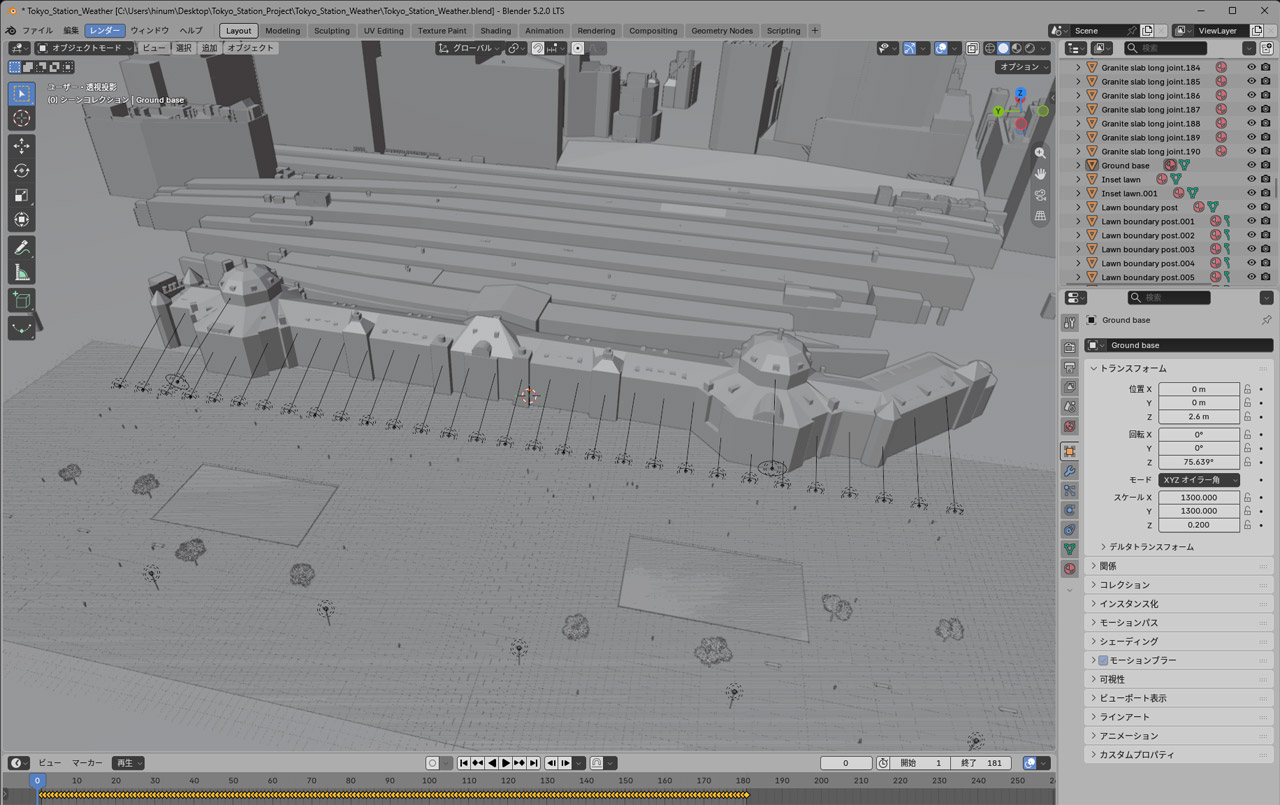Select the Scale tool
1280x805 pixels.
pos(21,195)
